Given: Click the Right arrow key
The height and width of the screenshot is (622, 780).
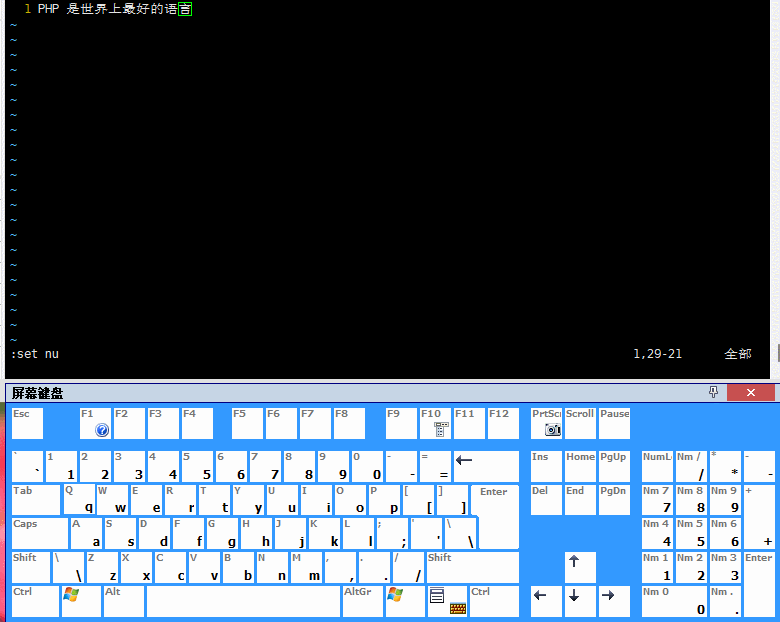Looking at the screenshot, I should point(614,601).
